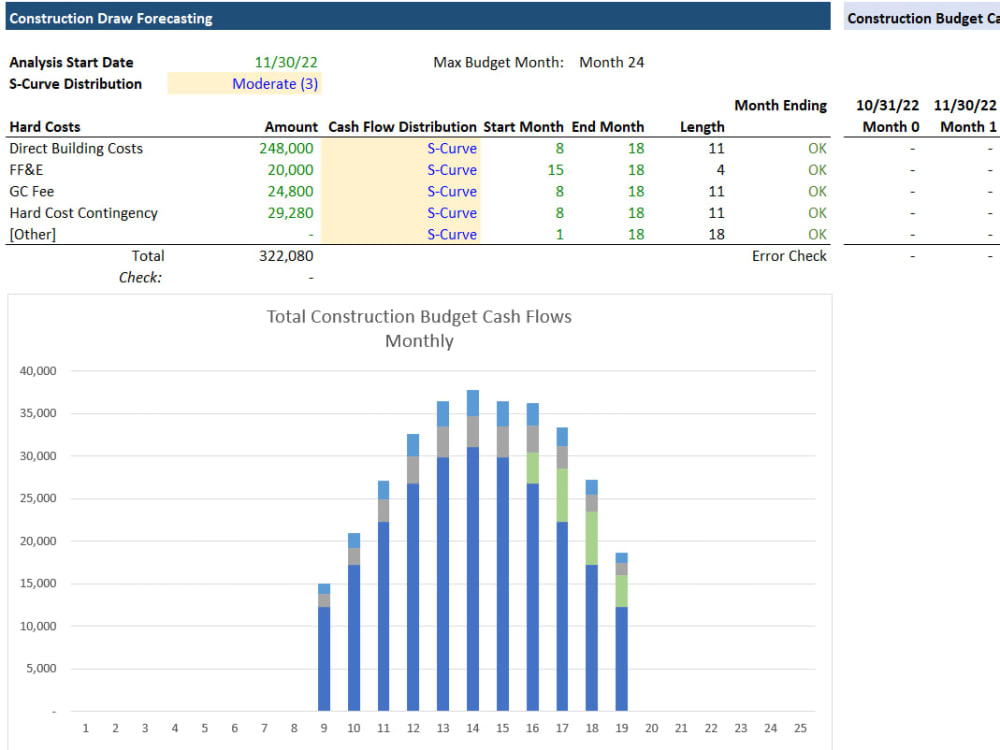Open the [Other] row S-Curve dropdown
This screenshot has height=750, width=1000.
451,234
